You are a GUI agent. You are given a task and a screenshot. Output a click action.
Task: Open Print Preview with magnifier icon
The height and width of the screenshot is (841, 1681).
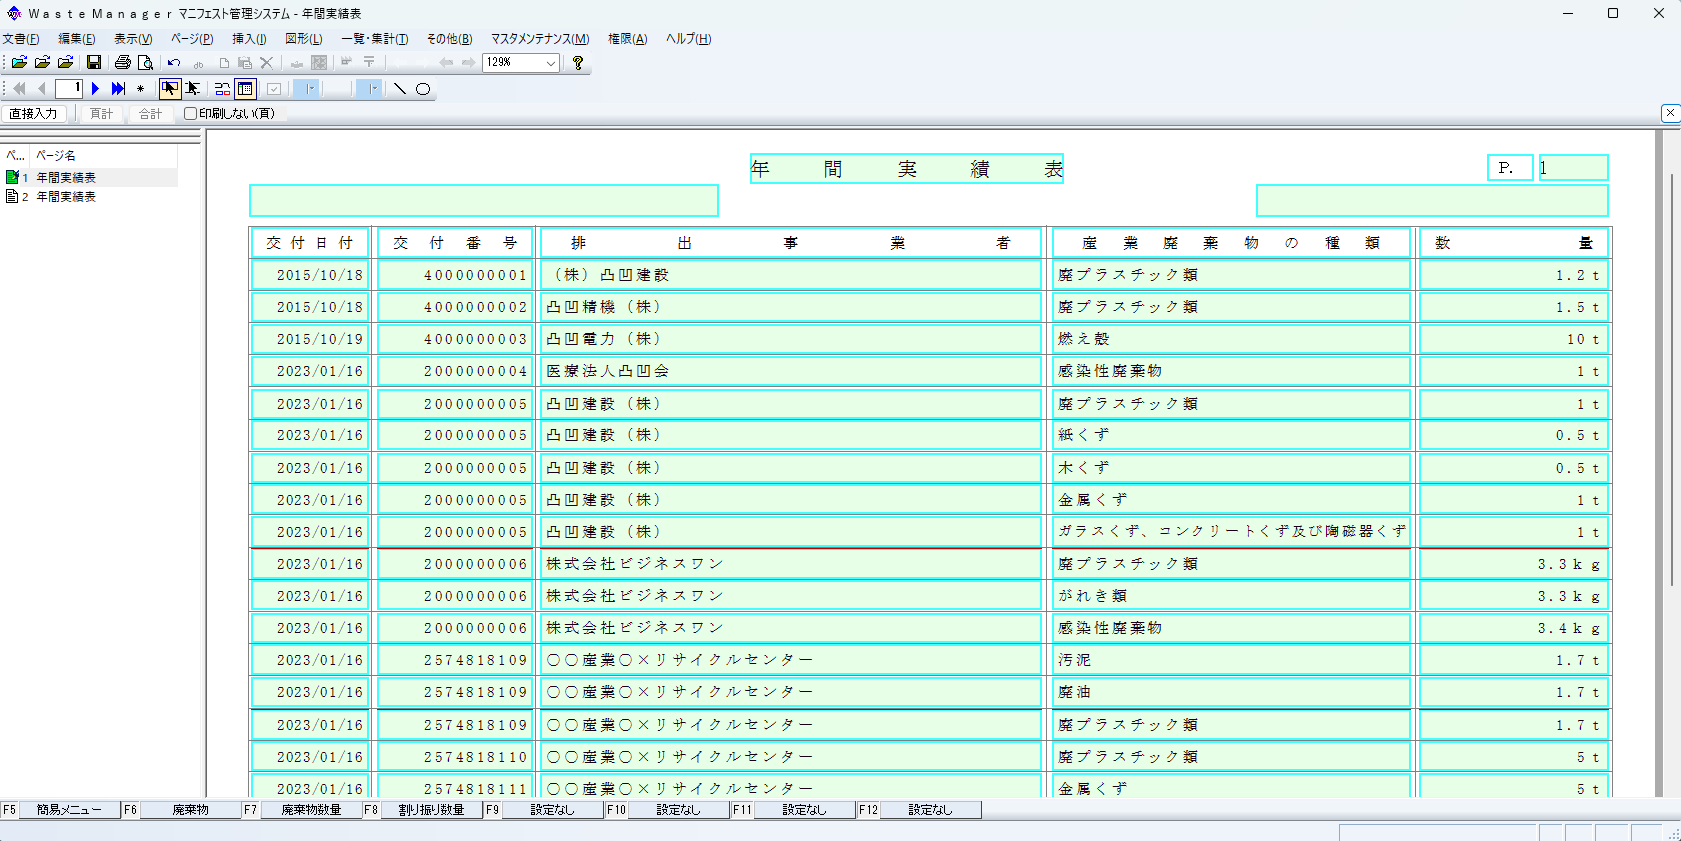146,62
